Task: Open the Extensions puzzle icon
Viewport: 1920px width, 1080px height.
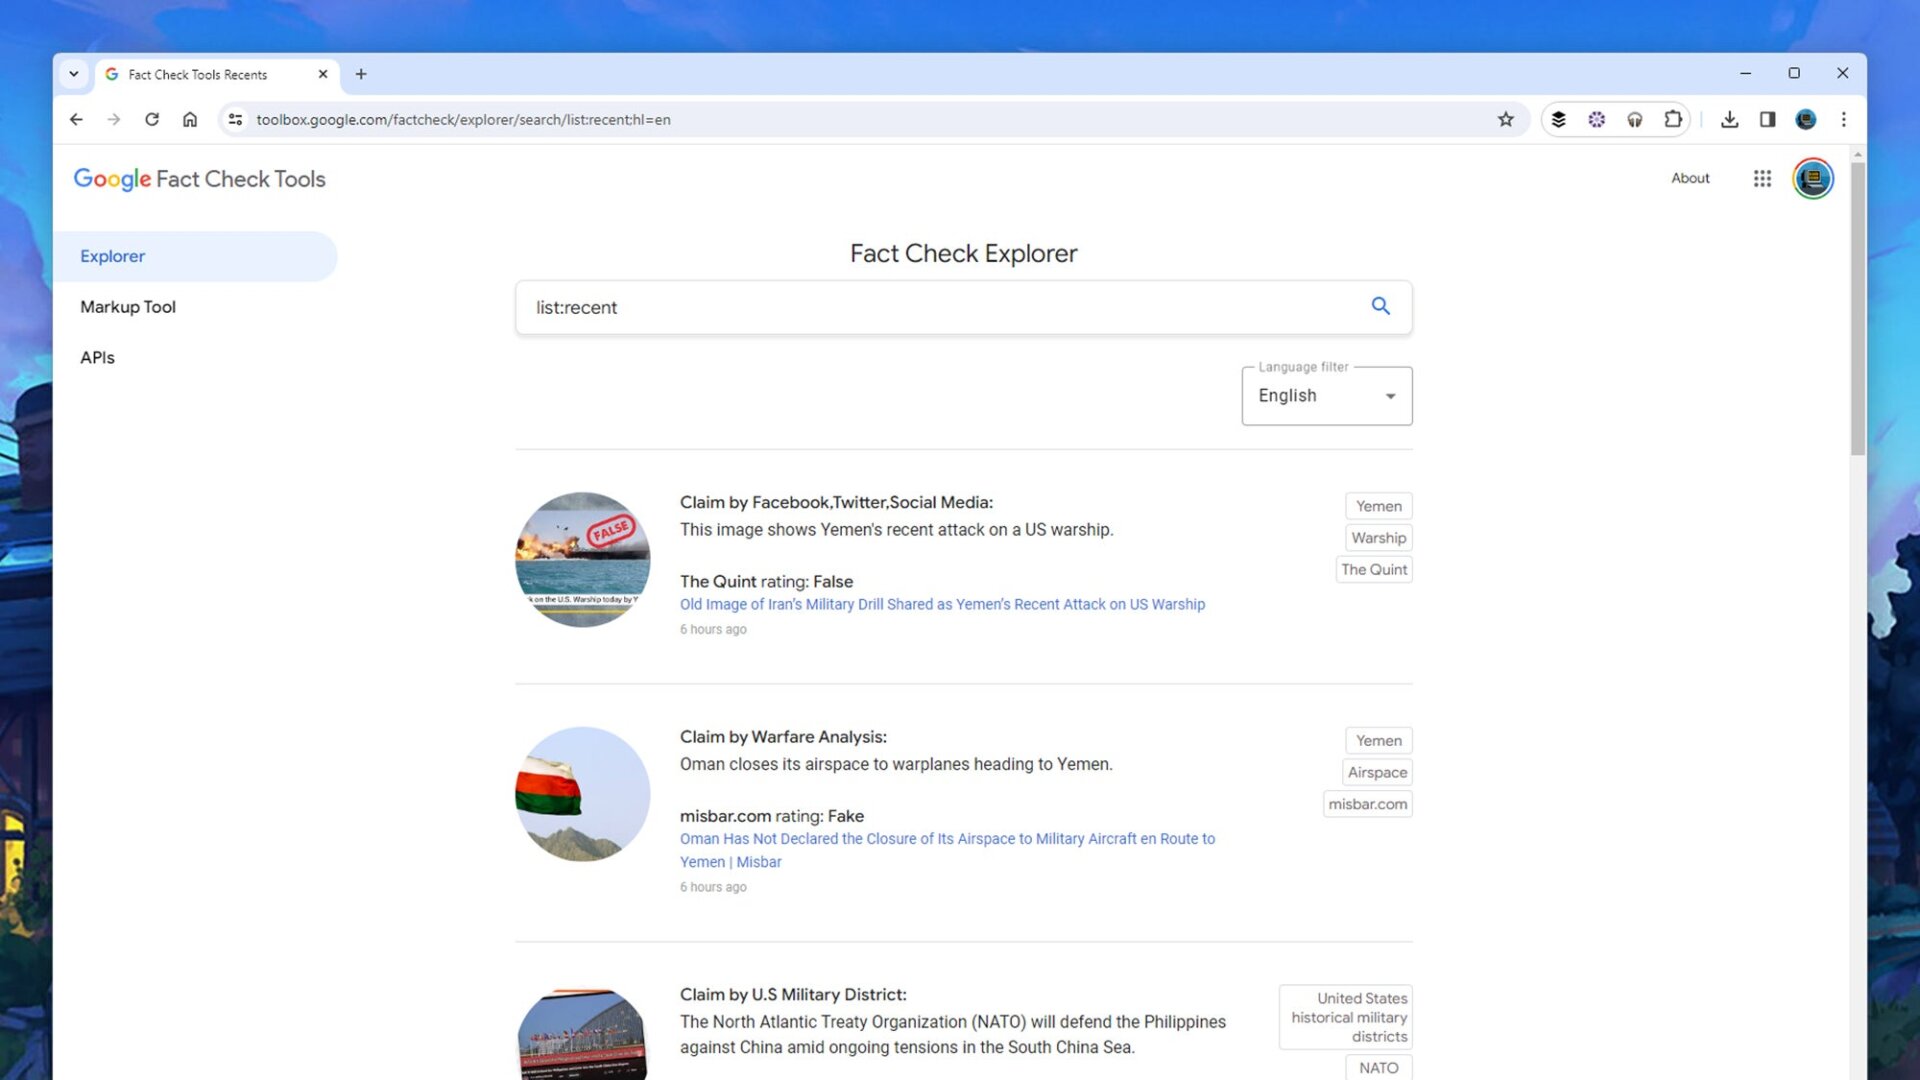Action: click(x=1673, y=120)
